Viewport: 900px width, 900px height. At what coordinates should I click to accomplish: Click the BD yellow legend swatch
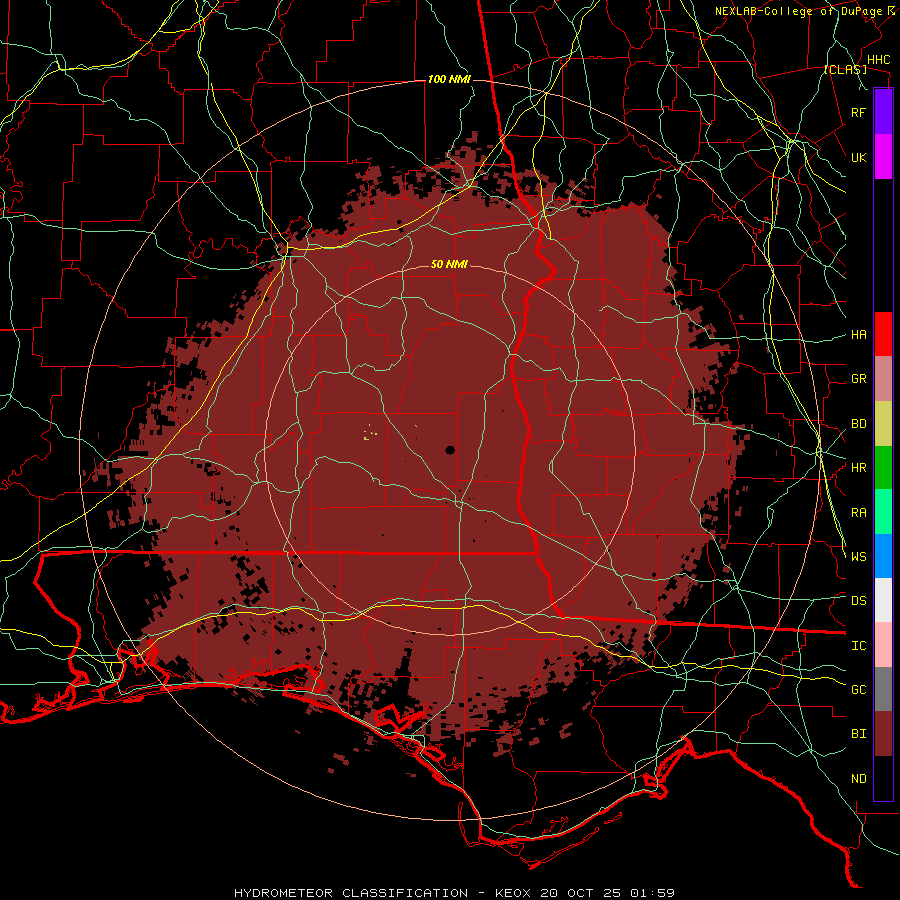[x=883, y=424]
